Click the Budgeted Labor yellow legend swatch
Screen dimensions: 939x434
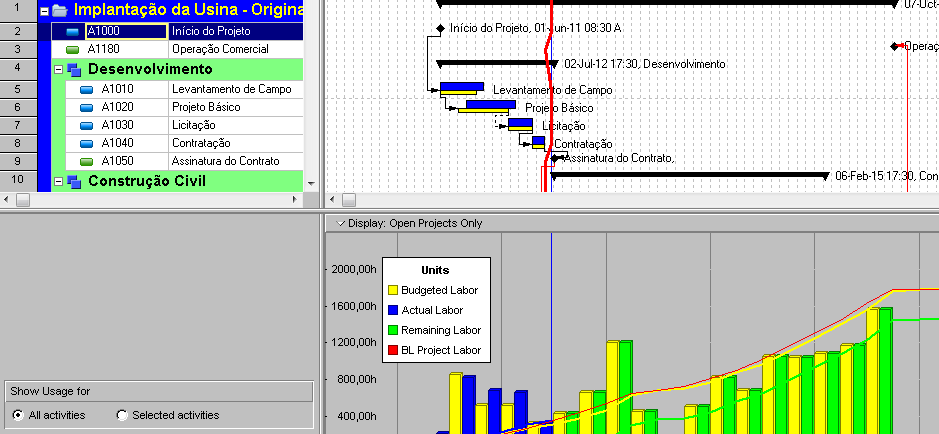click(393, 290)
